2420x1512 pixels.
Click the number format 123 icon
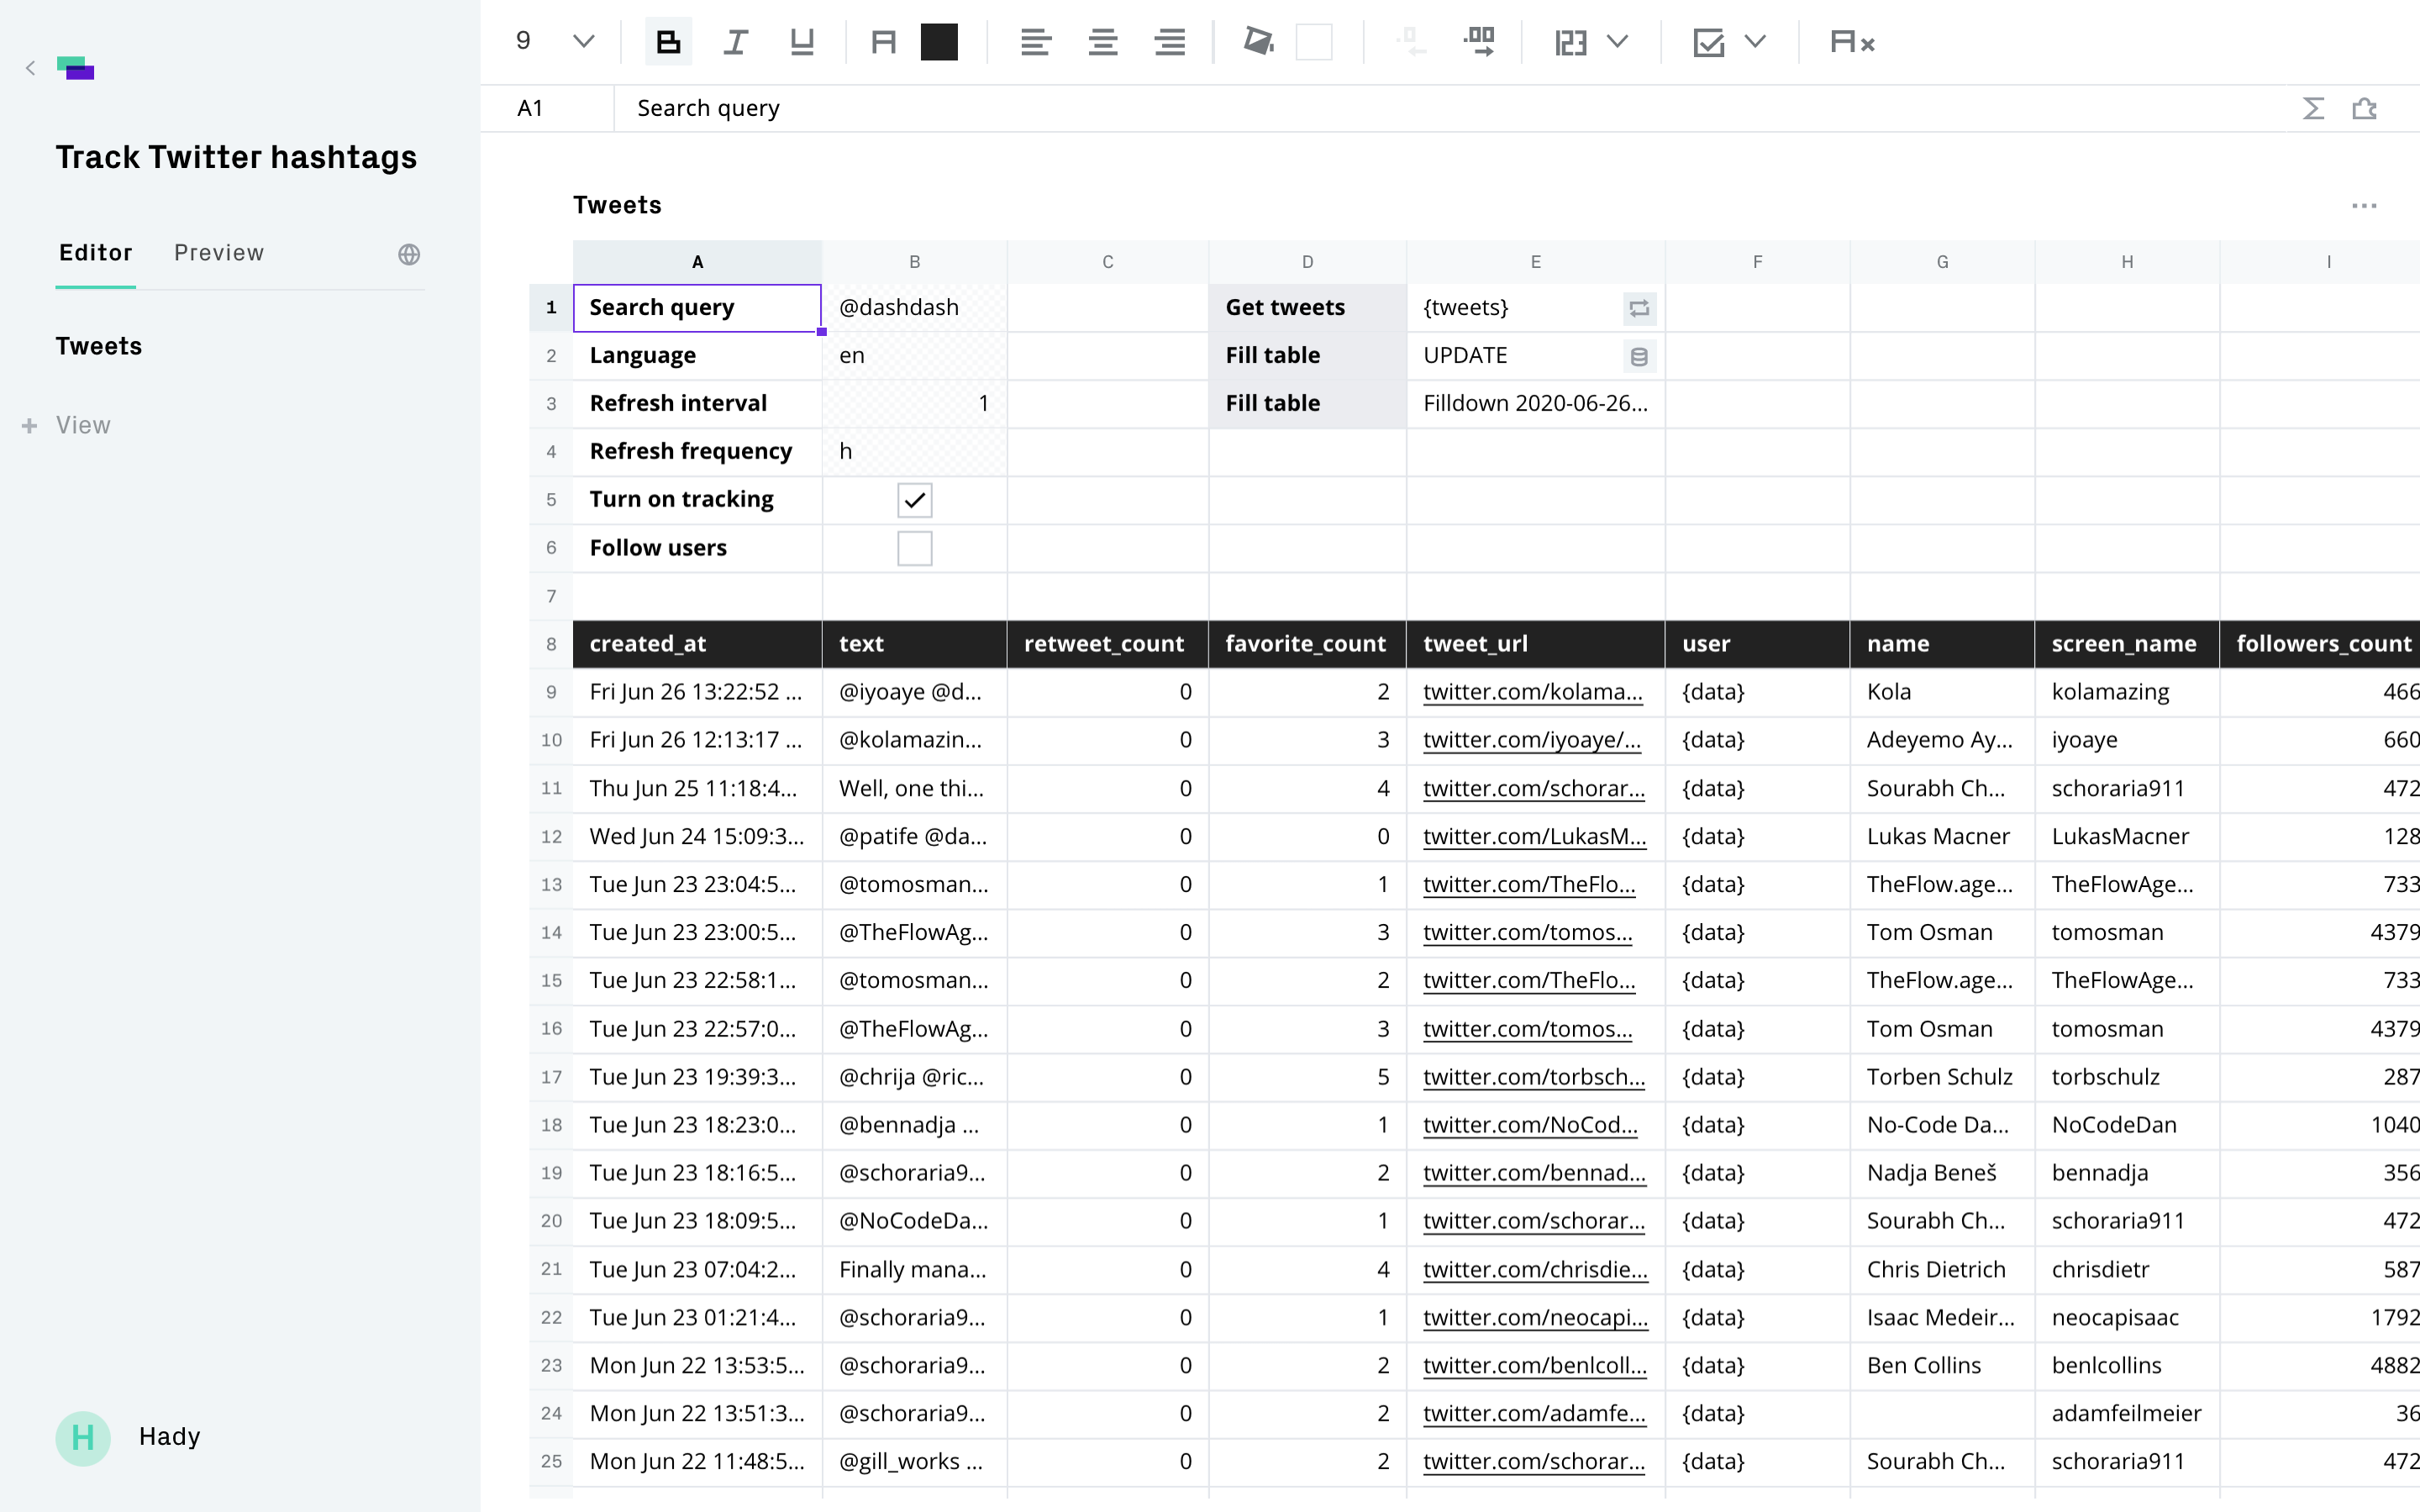click(1571, 42)
